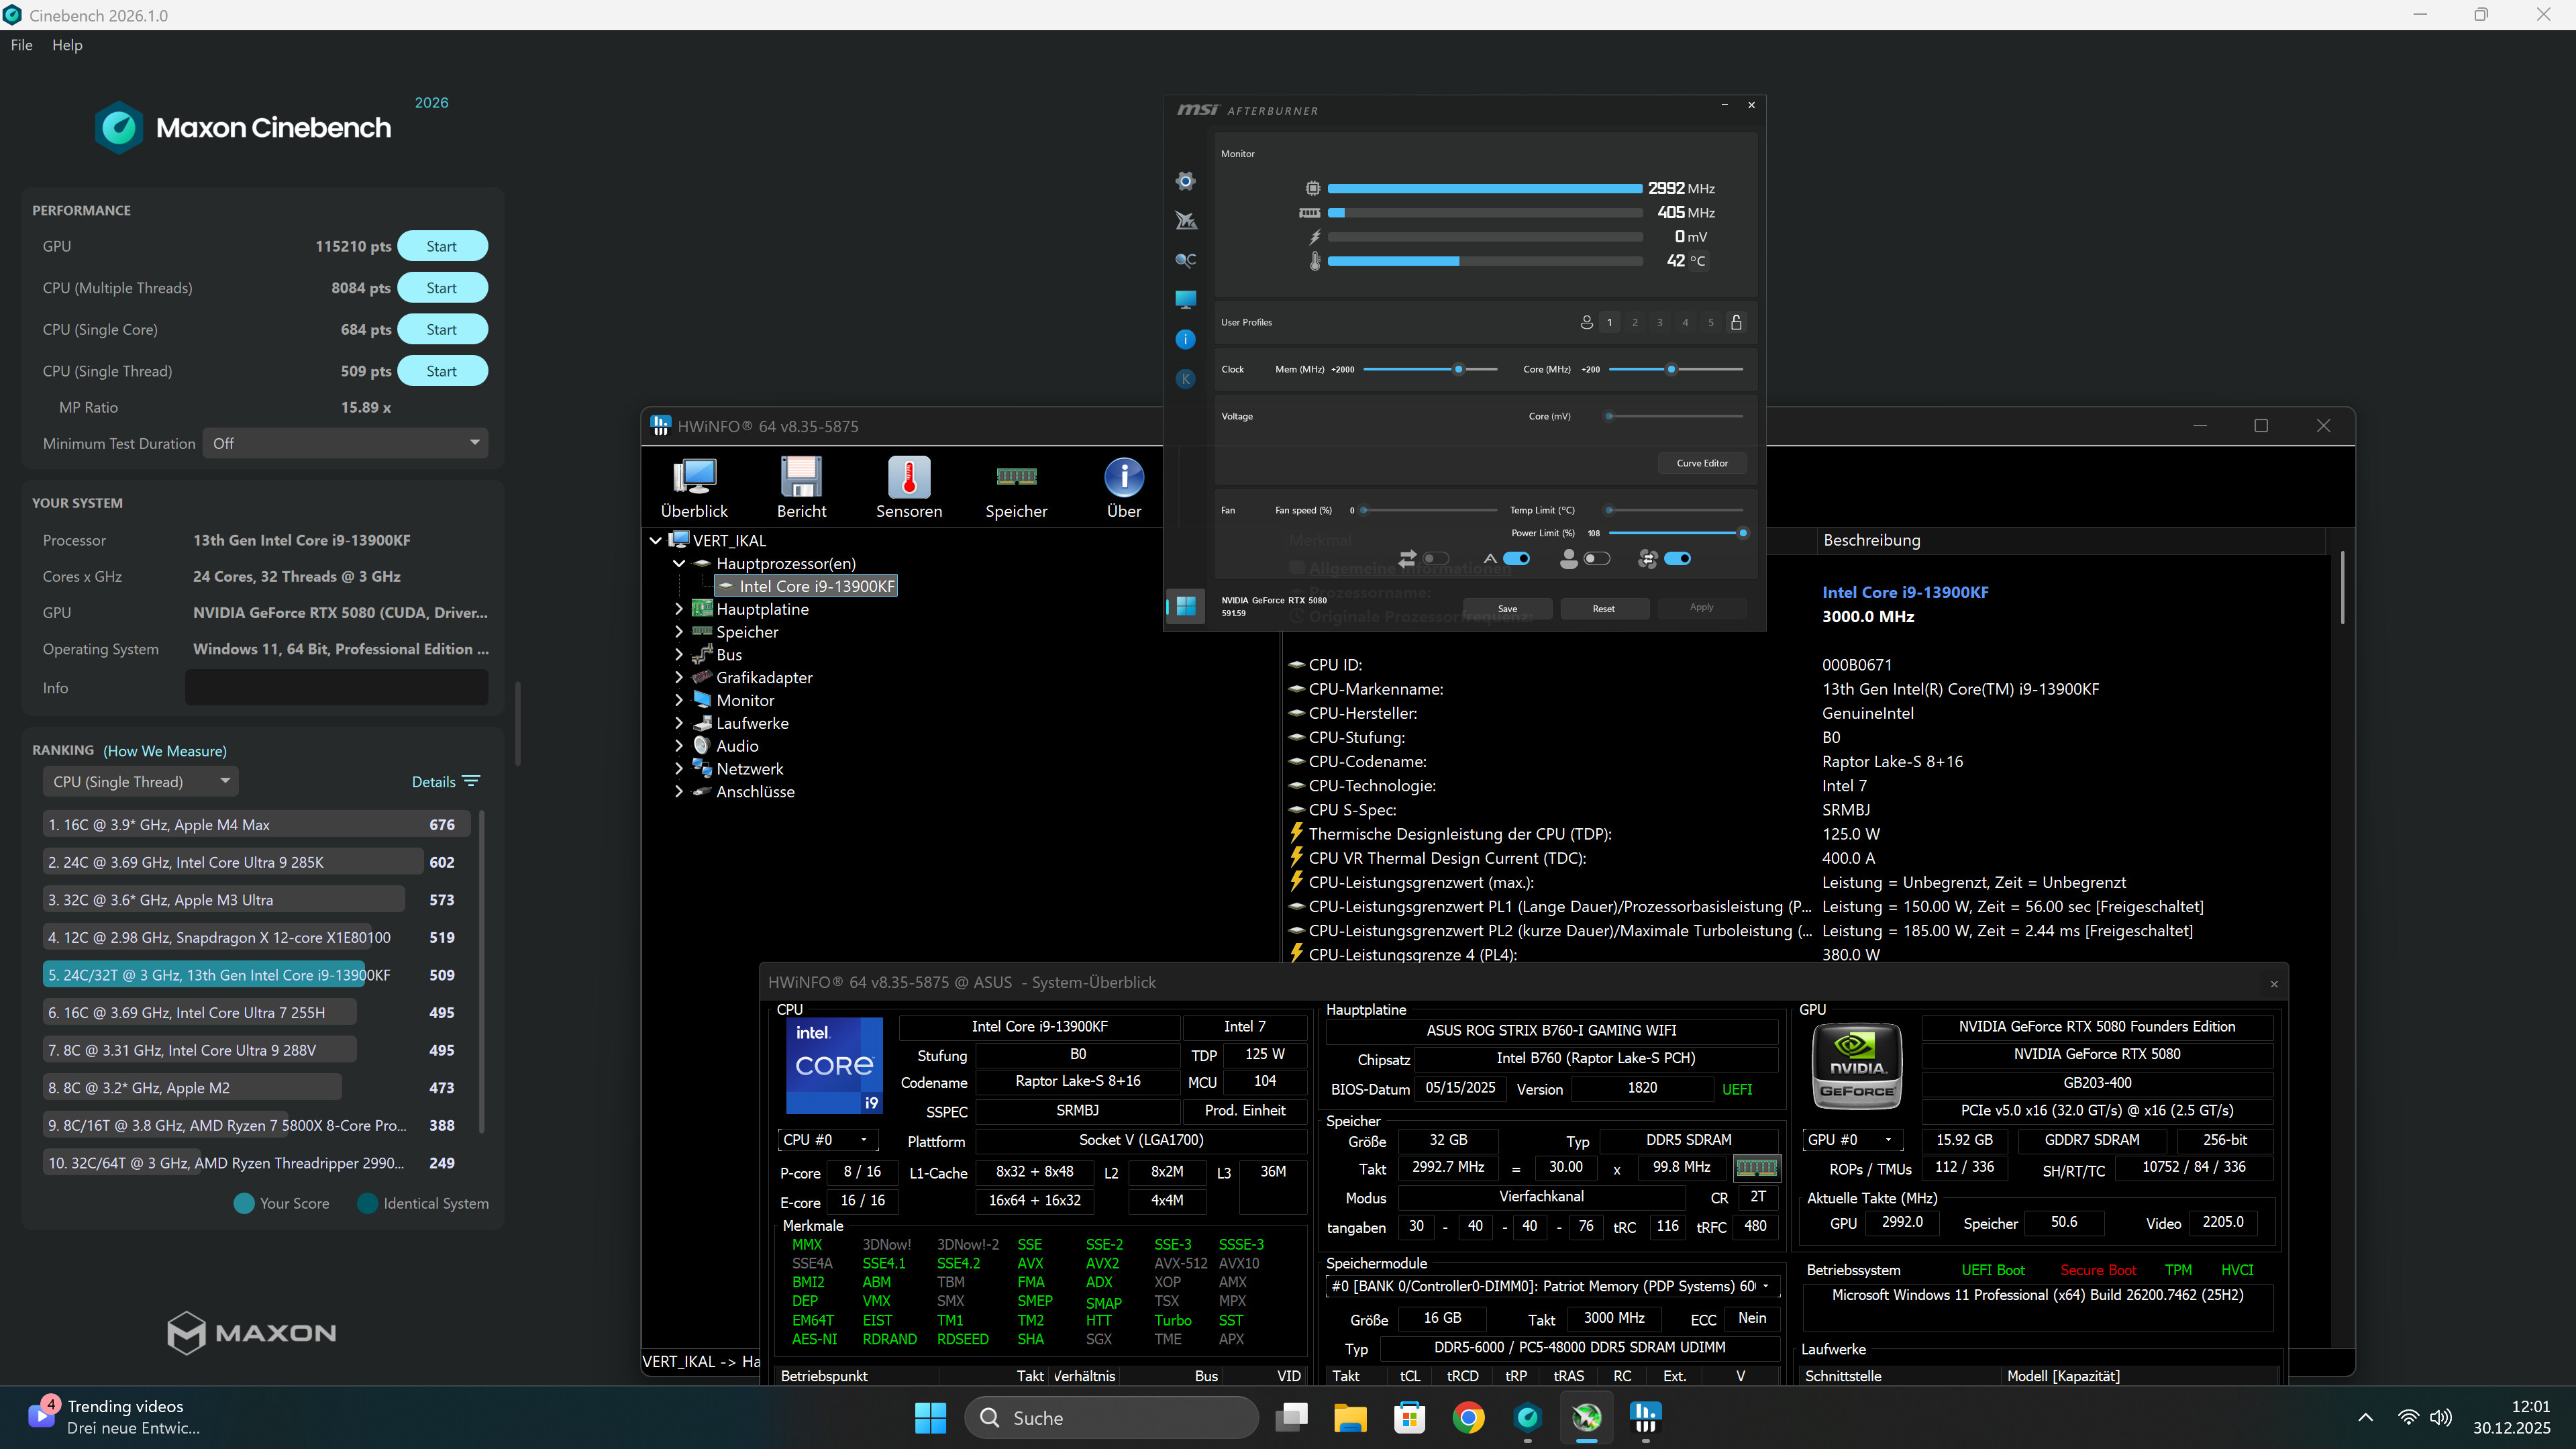
Task: Open the Help menu in Cinebench
Action: click(66, 45)
